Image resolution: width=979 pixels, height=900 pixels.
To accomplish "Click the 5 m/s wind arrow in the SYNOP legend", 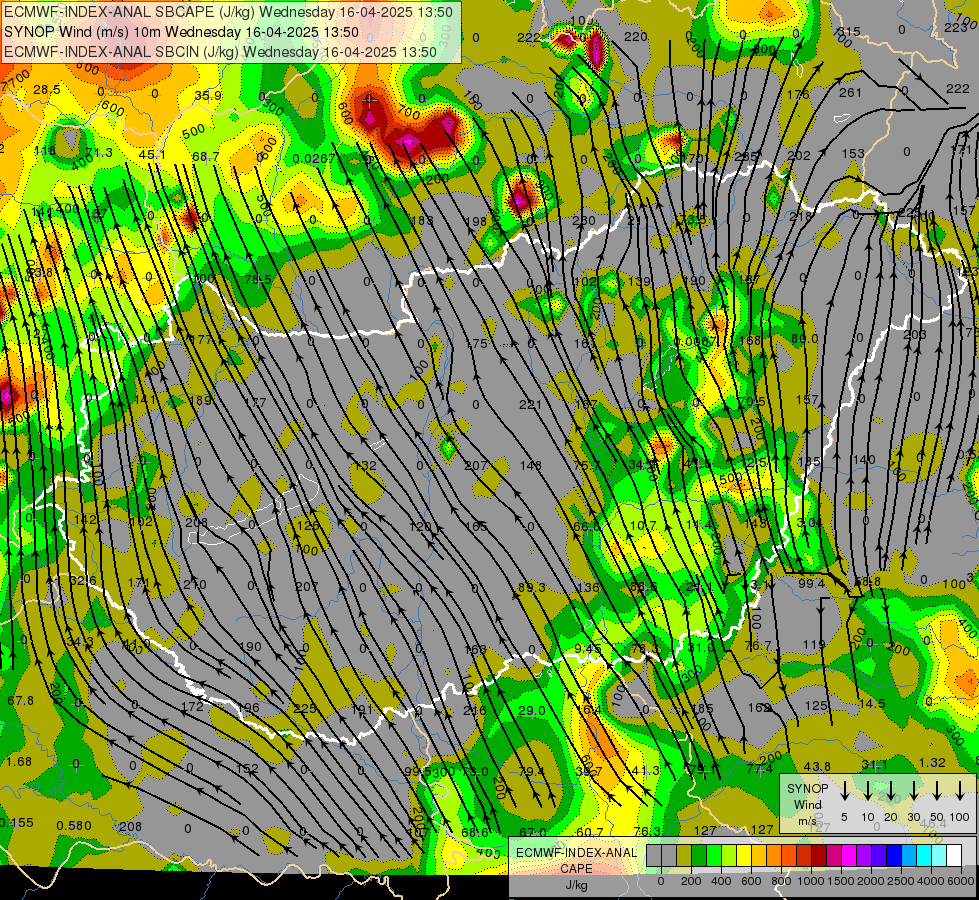I will coord(844,791).
